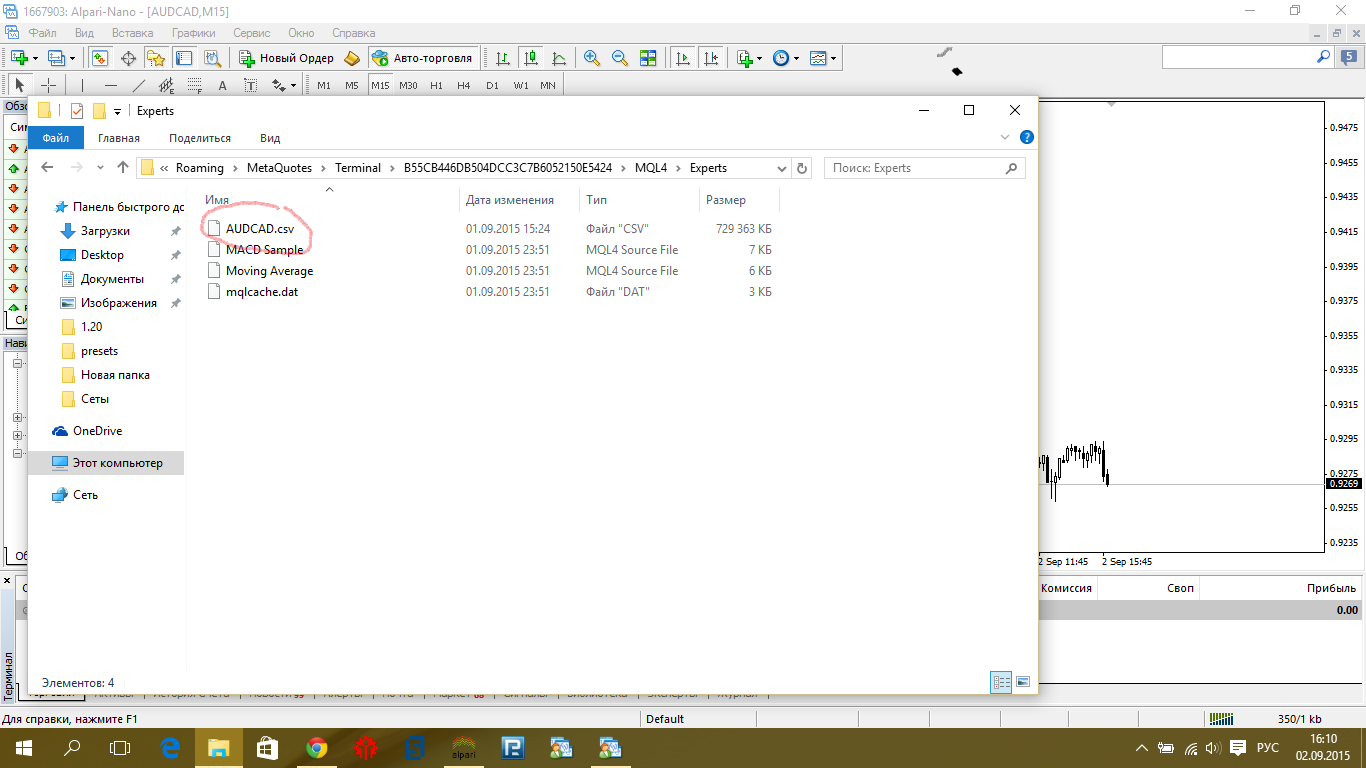
Task: Toggle the chart Auto Scroll icon
Action: 683,58
